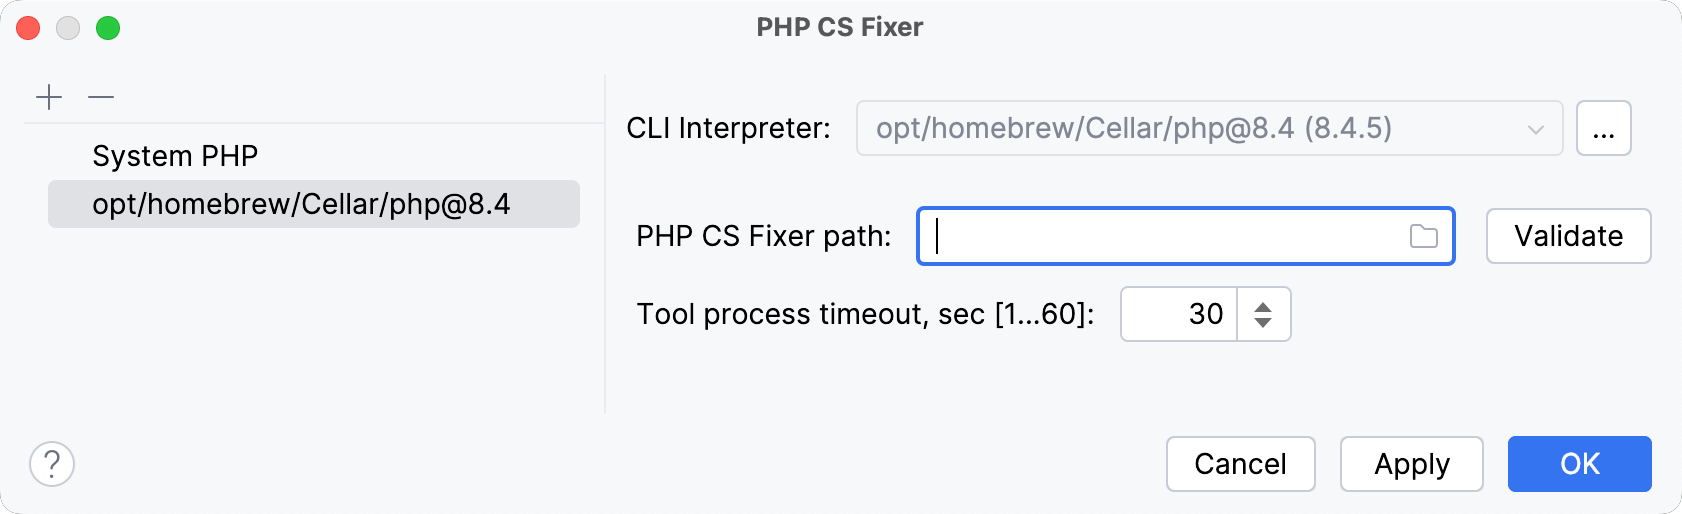This screenshot has height=514, width=1682.
Task: Apply the PHP CS Fixer settings
Action: pyautogui.click(x=1411, y=464)
